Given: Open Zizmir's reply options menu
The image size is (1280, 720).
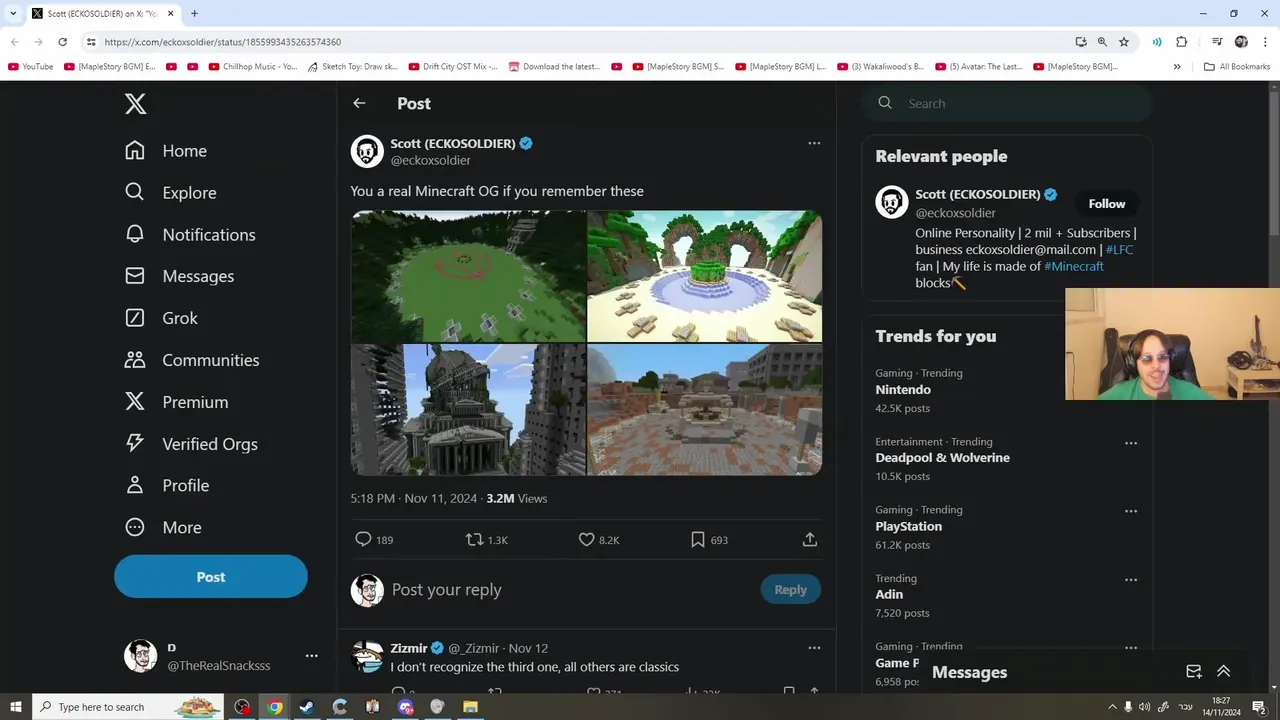Looking at the screenshot, I should point(814,648).
